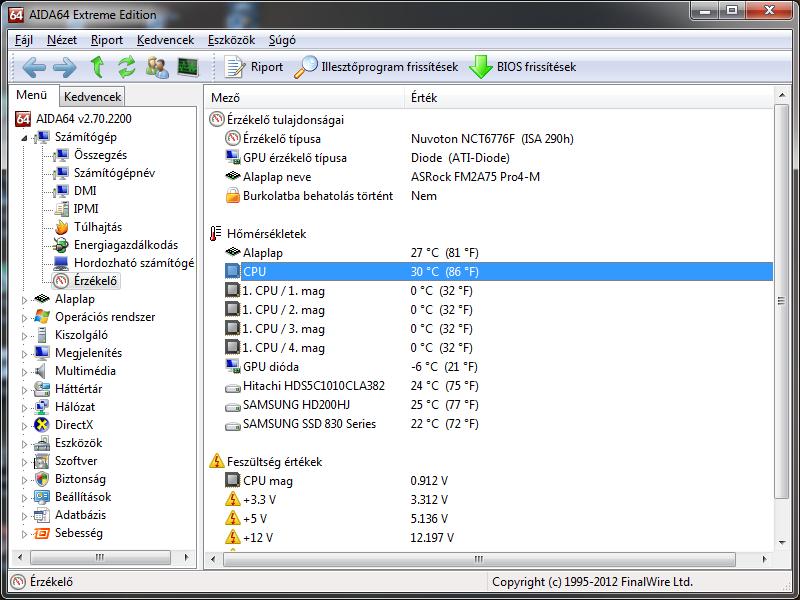Click the GPU dióda row icon
The image size is (800, 600).
pyautogui.click(x=233, y=366)
